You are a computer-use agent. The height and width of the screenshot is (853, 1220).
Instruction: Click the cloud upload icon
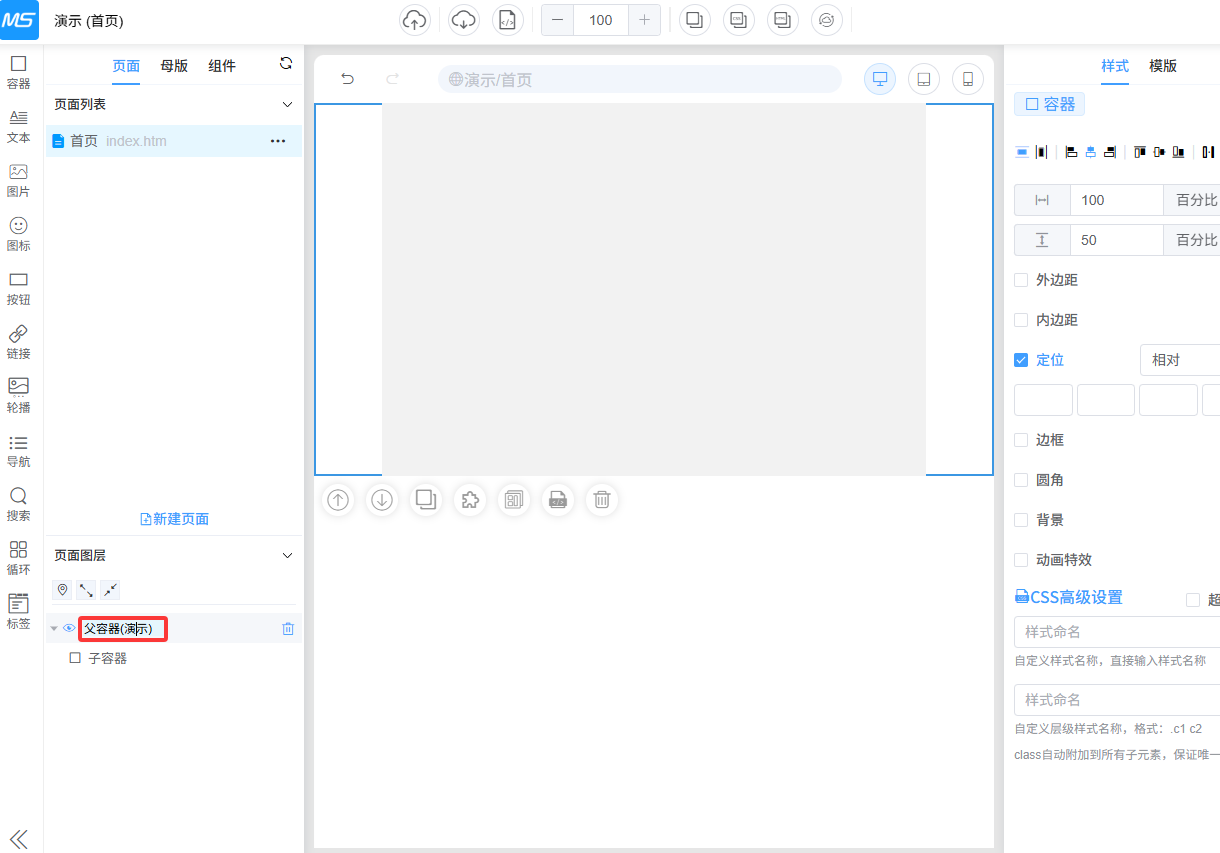[415, 20]
